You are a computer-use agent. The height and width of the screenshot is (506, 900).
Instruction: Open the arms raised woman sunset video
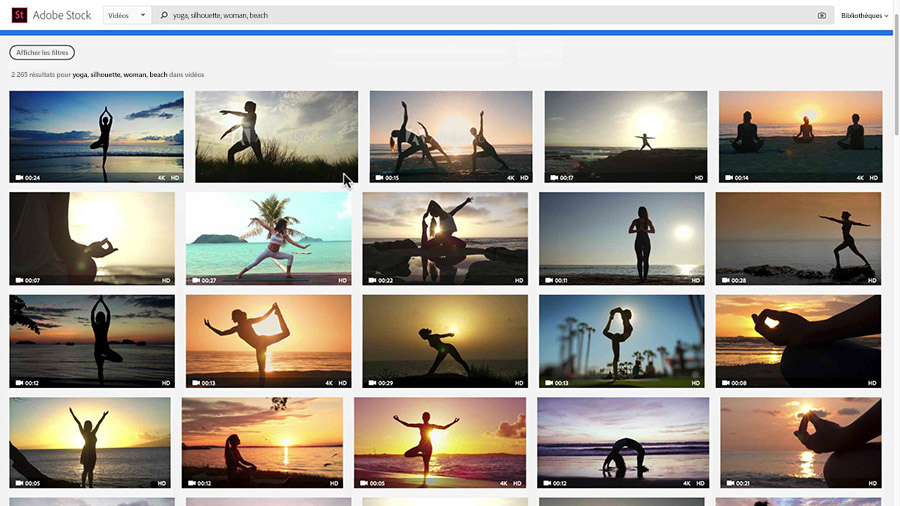(x=90, y=443)
